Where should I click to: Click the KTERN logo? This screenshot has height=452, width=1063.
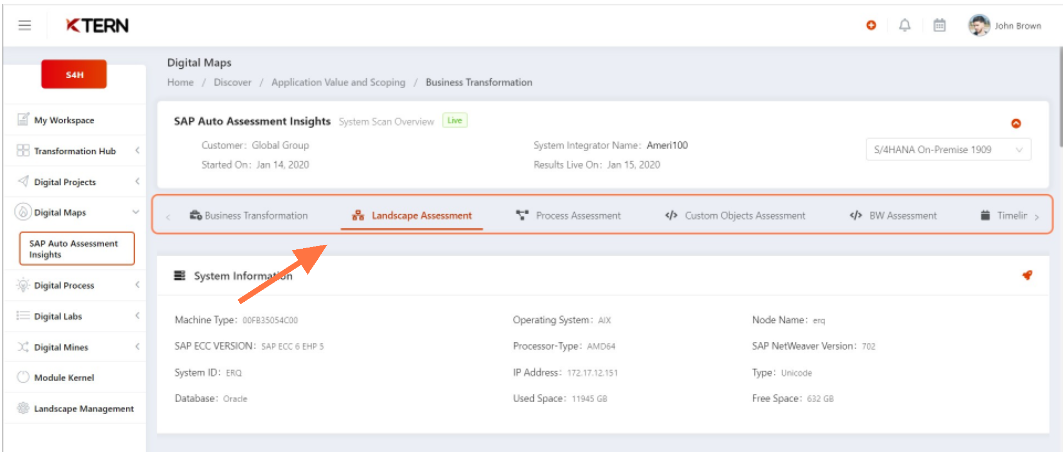coord(97,26)
